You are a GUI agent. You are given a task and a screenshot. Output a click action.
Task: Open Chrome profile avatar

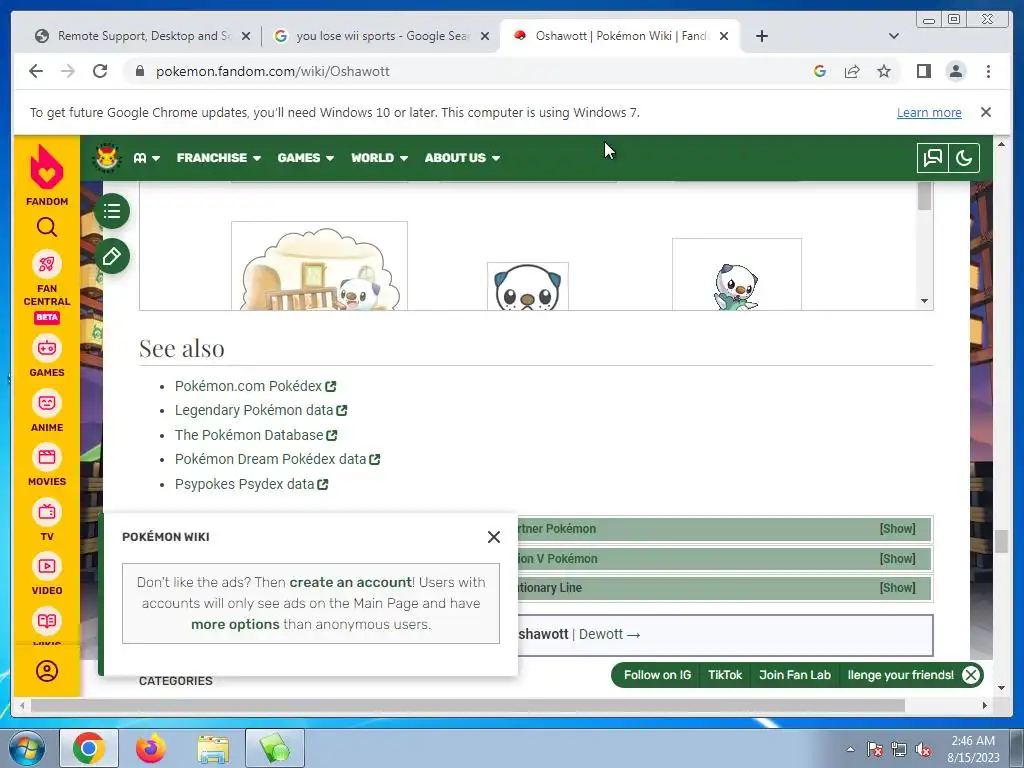tap(955, 71)
